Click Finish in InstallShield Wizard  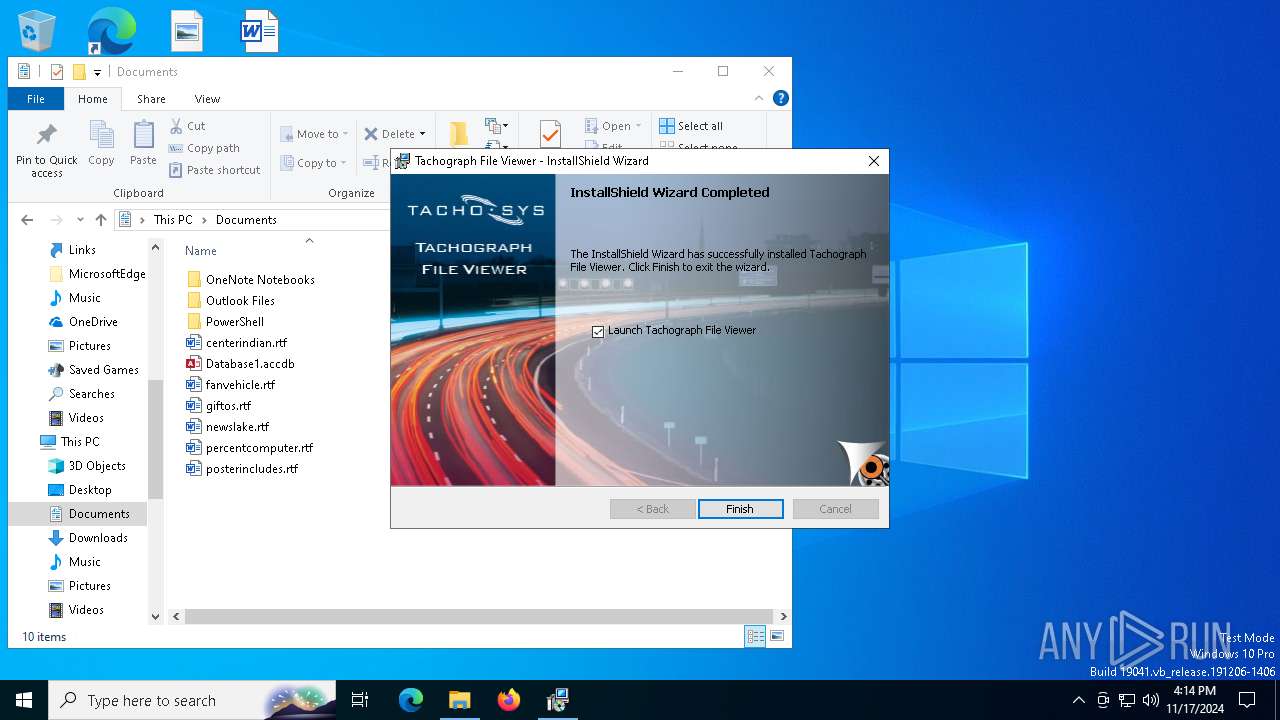740,509
